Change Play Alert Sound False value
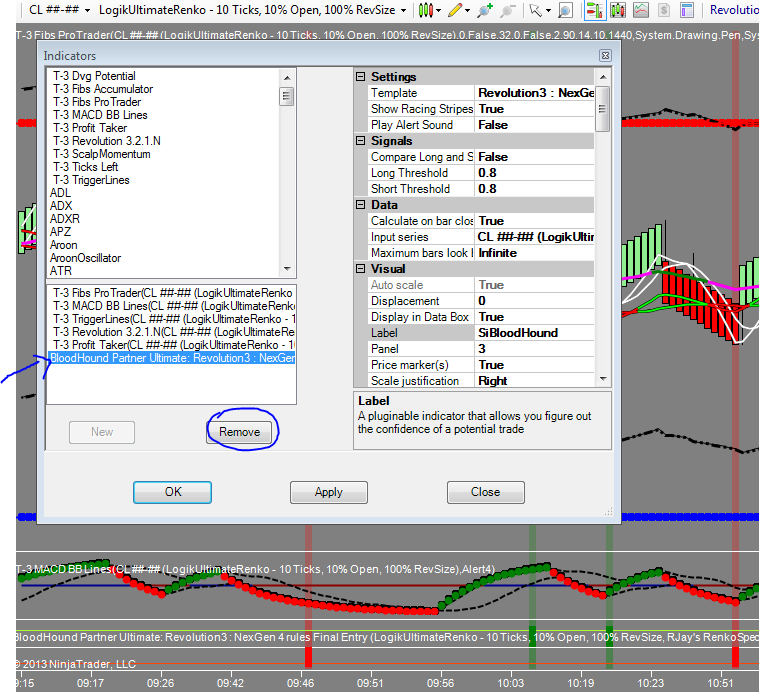759x692 pixels. tap(534, 125)
